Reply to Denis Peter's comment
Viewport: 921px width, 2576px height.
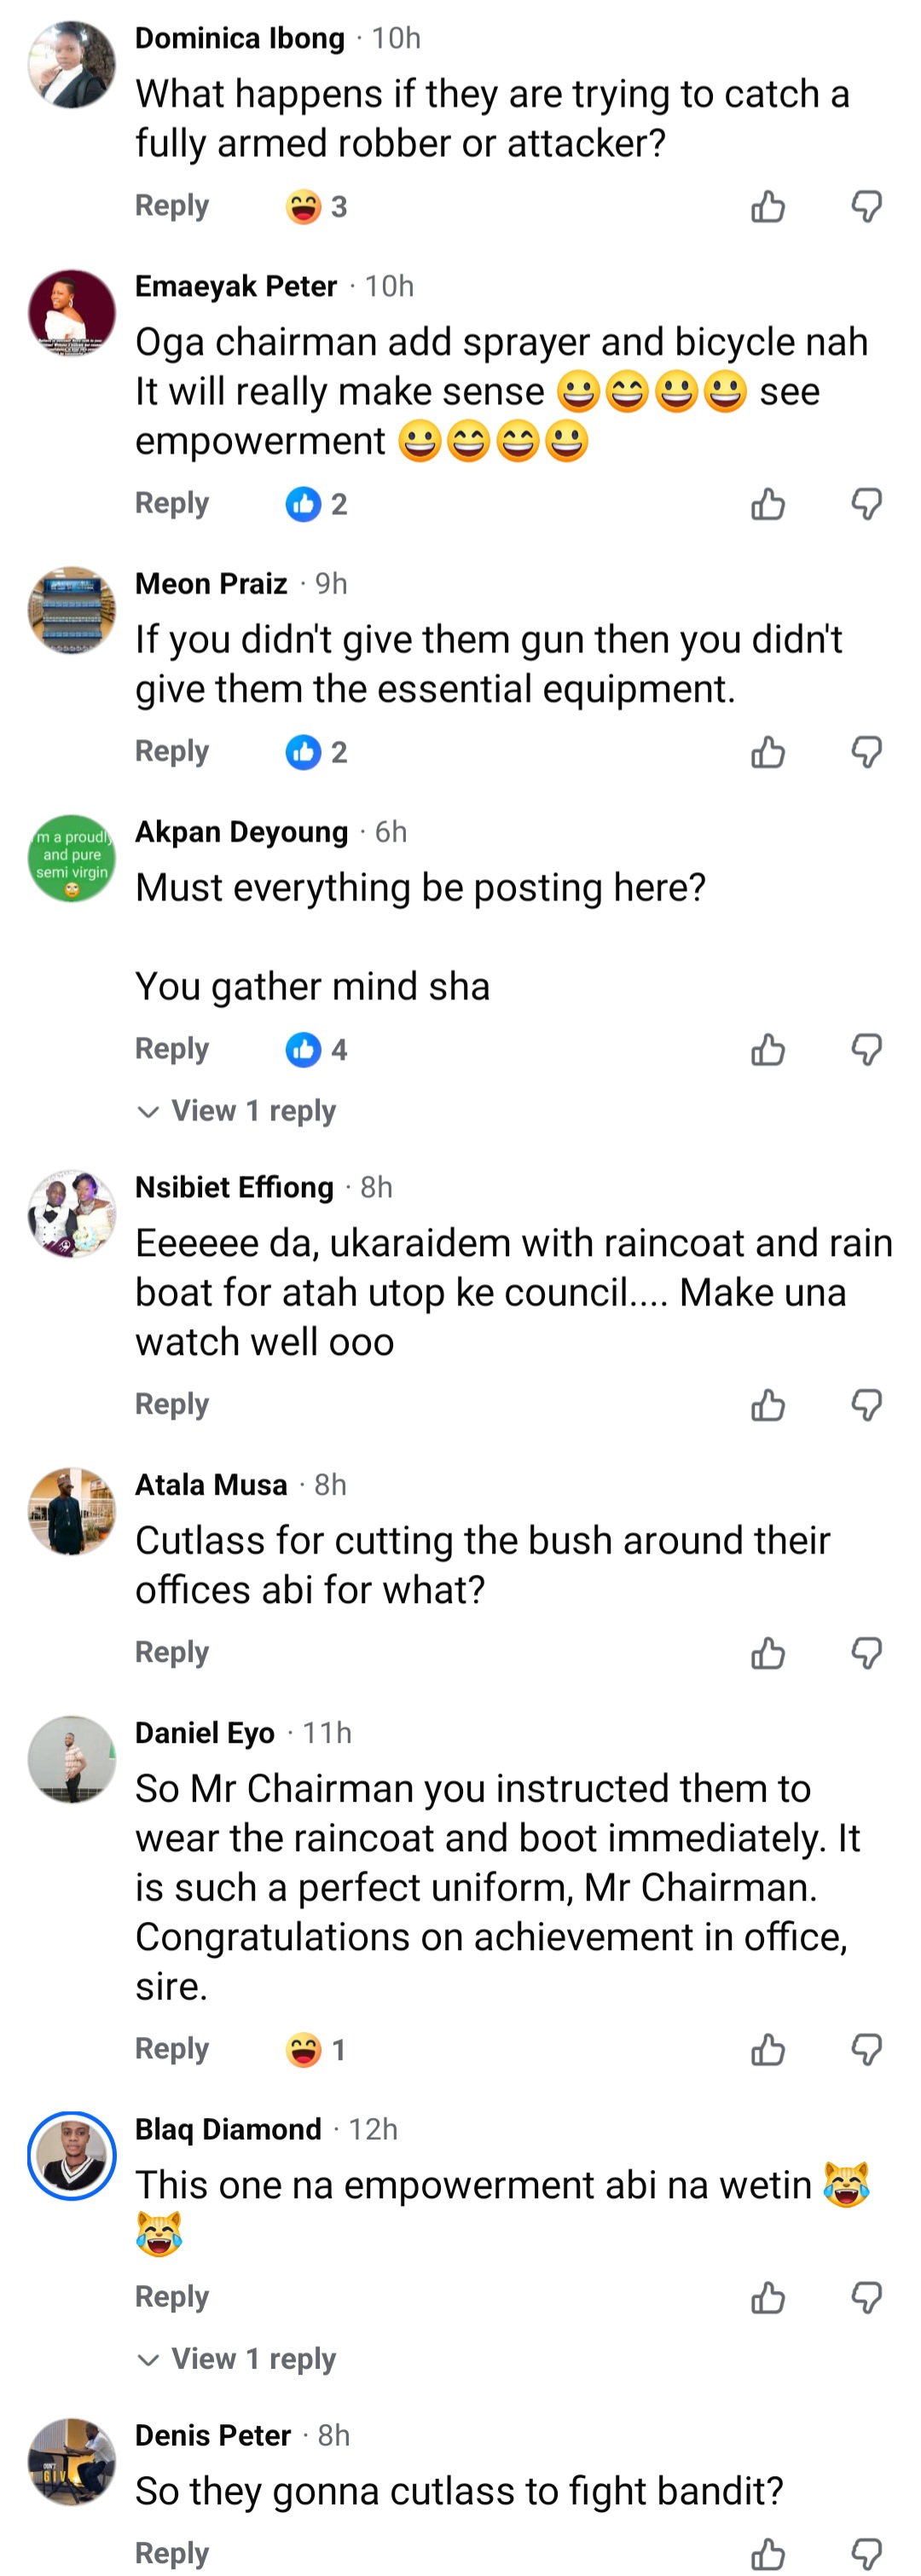(x=172, y=2553)
